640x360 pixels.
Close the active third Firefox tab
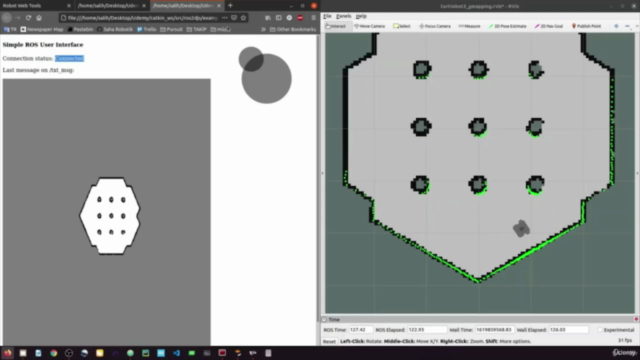coord(219,6)
